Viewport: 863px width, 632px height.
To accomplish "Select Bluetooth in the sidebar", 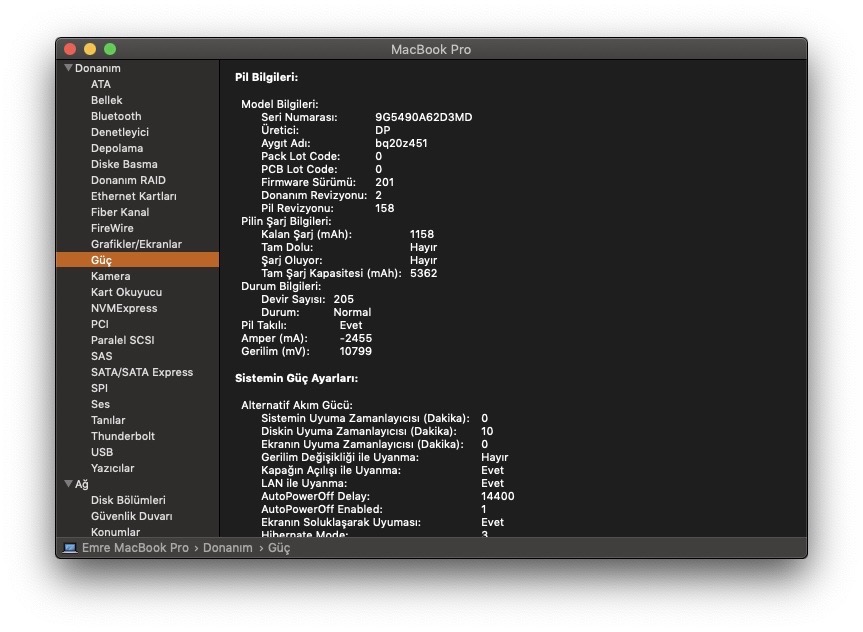I will [x=116, y=116].
